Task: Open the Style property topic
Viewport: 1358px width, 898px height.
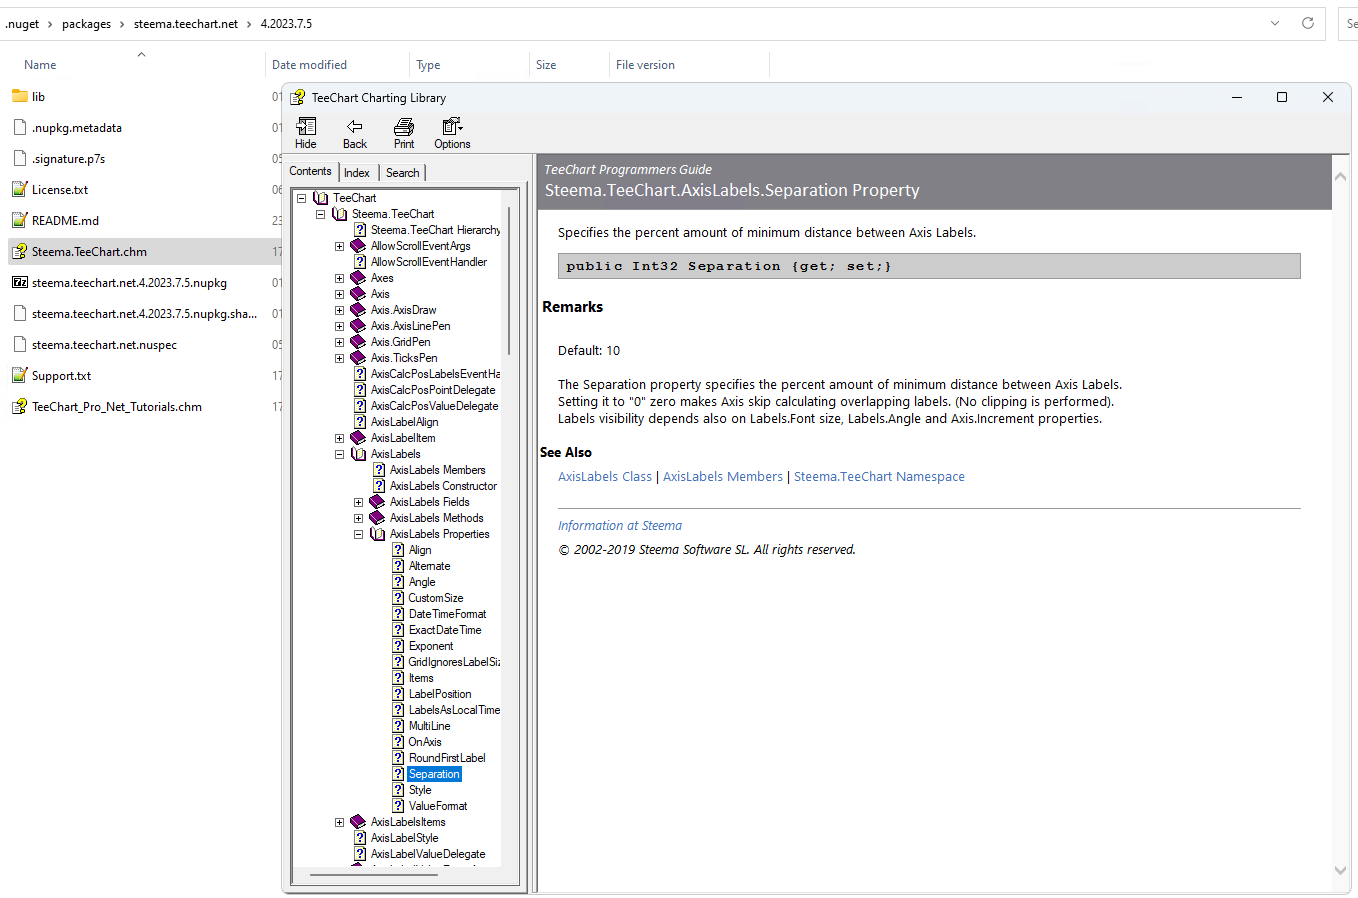Action: tap(420, 790)
